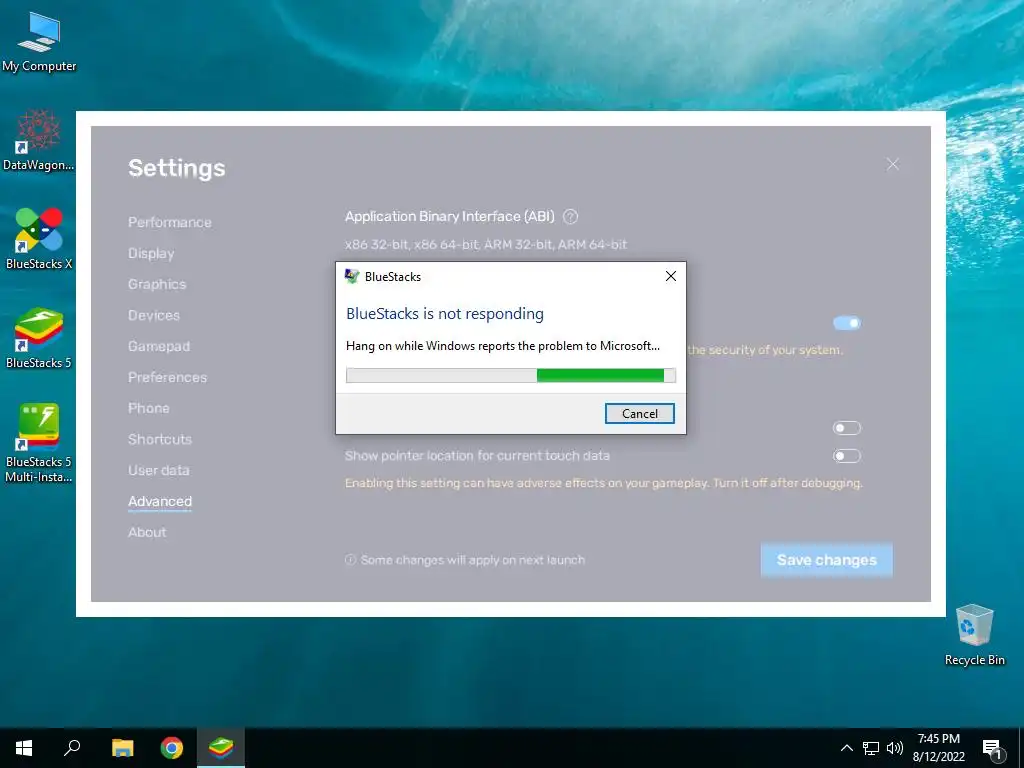Screen dimensions: 1024x768
Task: Open the Shortcuts settings tab
Action: pyautogui.click(x=160, y=440)
